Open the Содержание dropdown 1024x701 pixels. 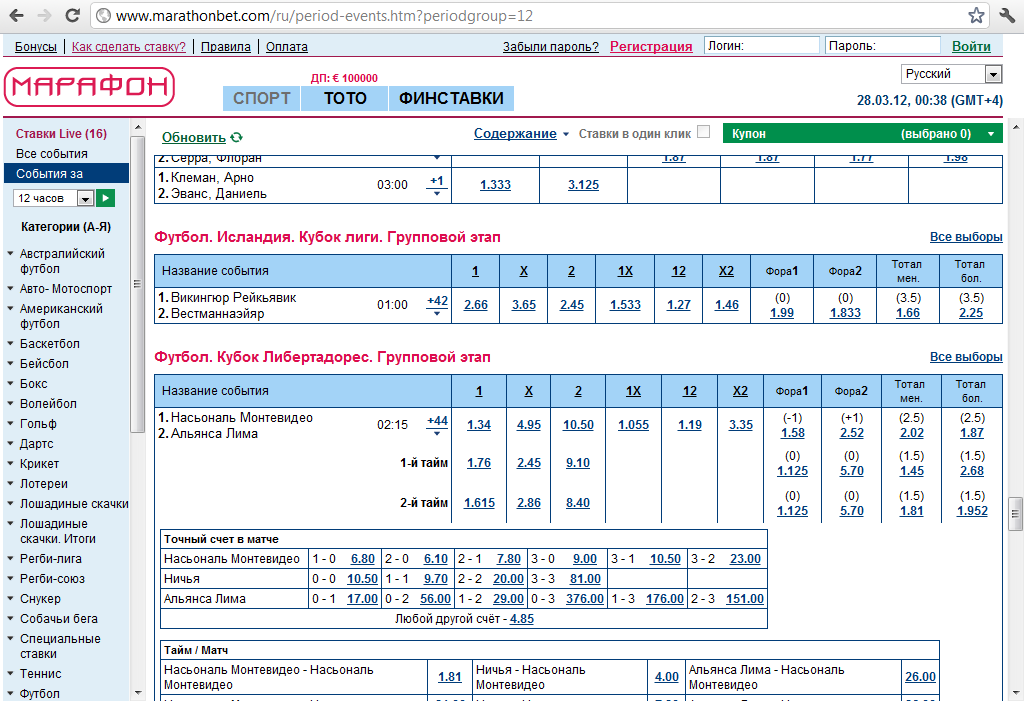pyautogui.click(x=521, y=133)
